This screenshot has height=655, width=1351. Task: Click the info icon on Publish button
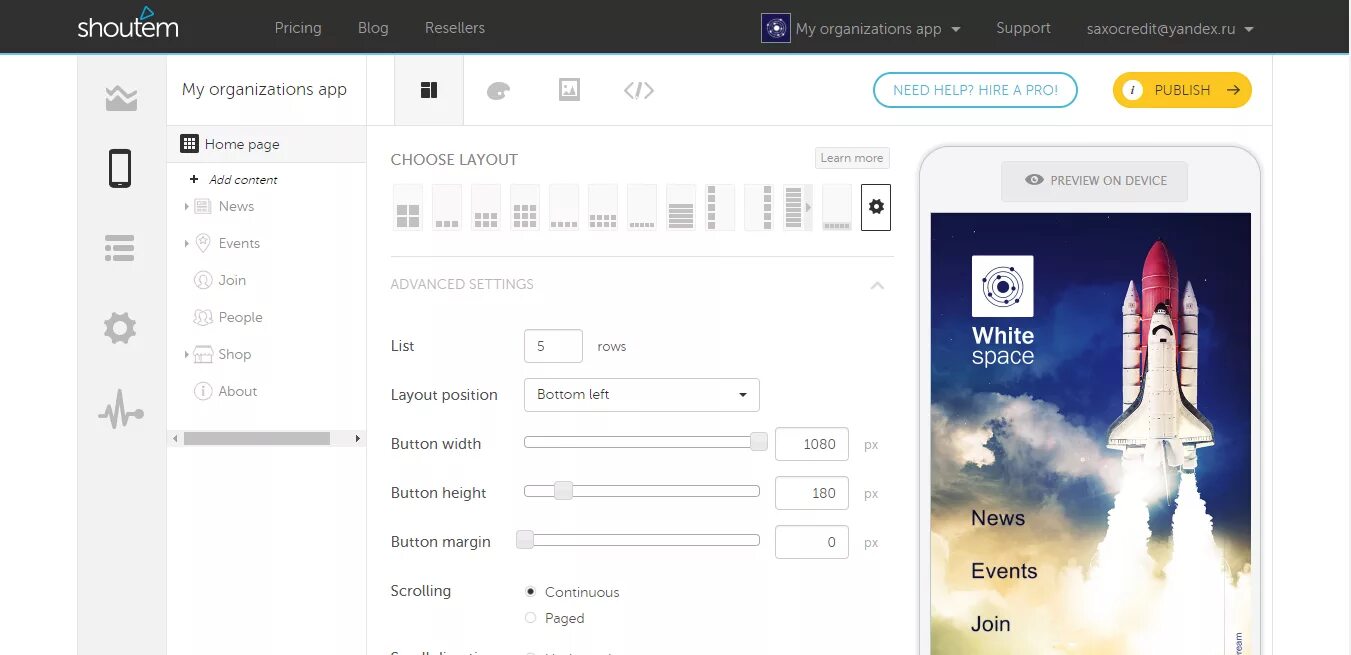pos(1133,90)
